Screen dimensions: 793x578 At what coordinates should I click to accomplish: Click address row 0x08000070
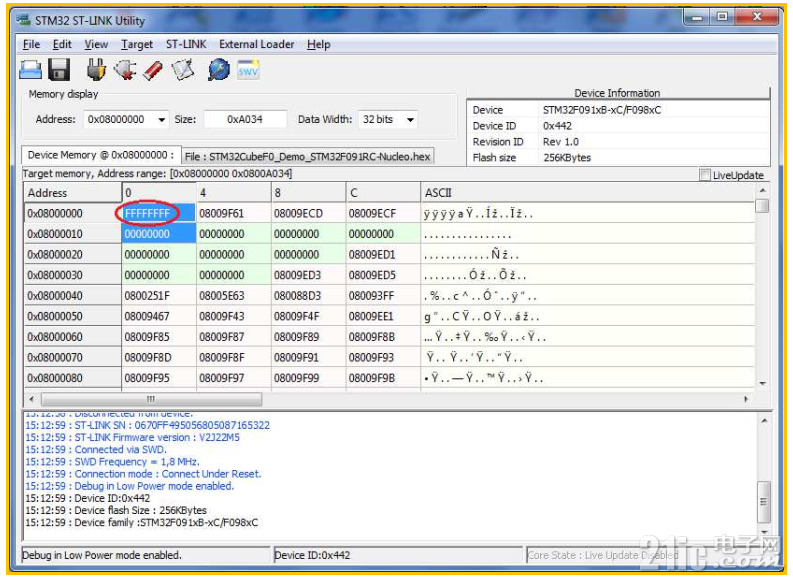coord(73,358)
